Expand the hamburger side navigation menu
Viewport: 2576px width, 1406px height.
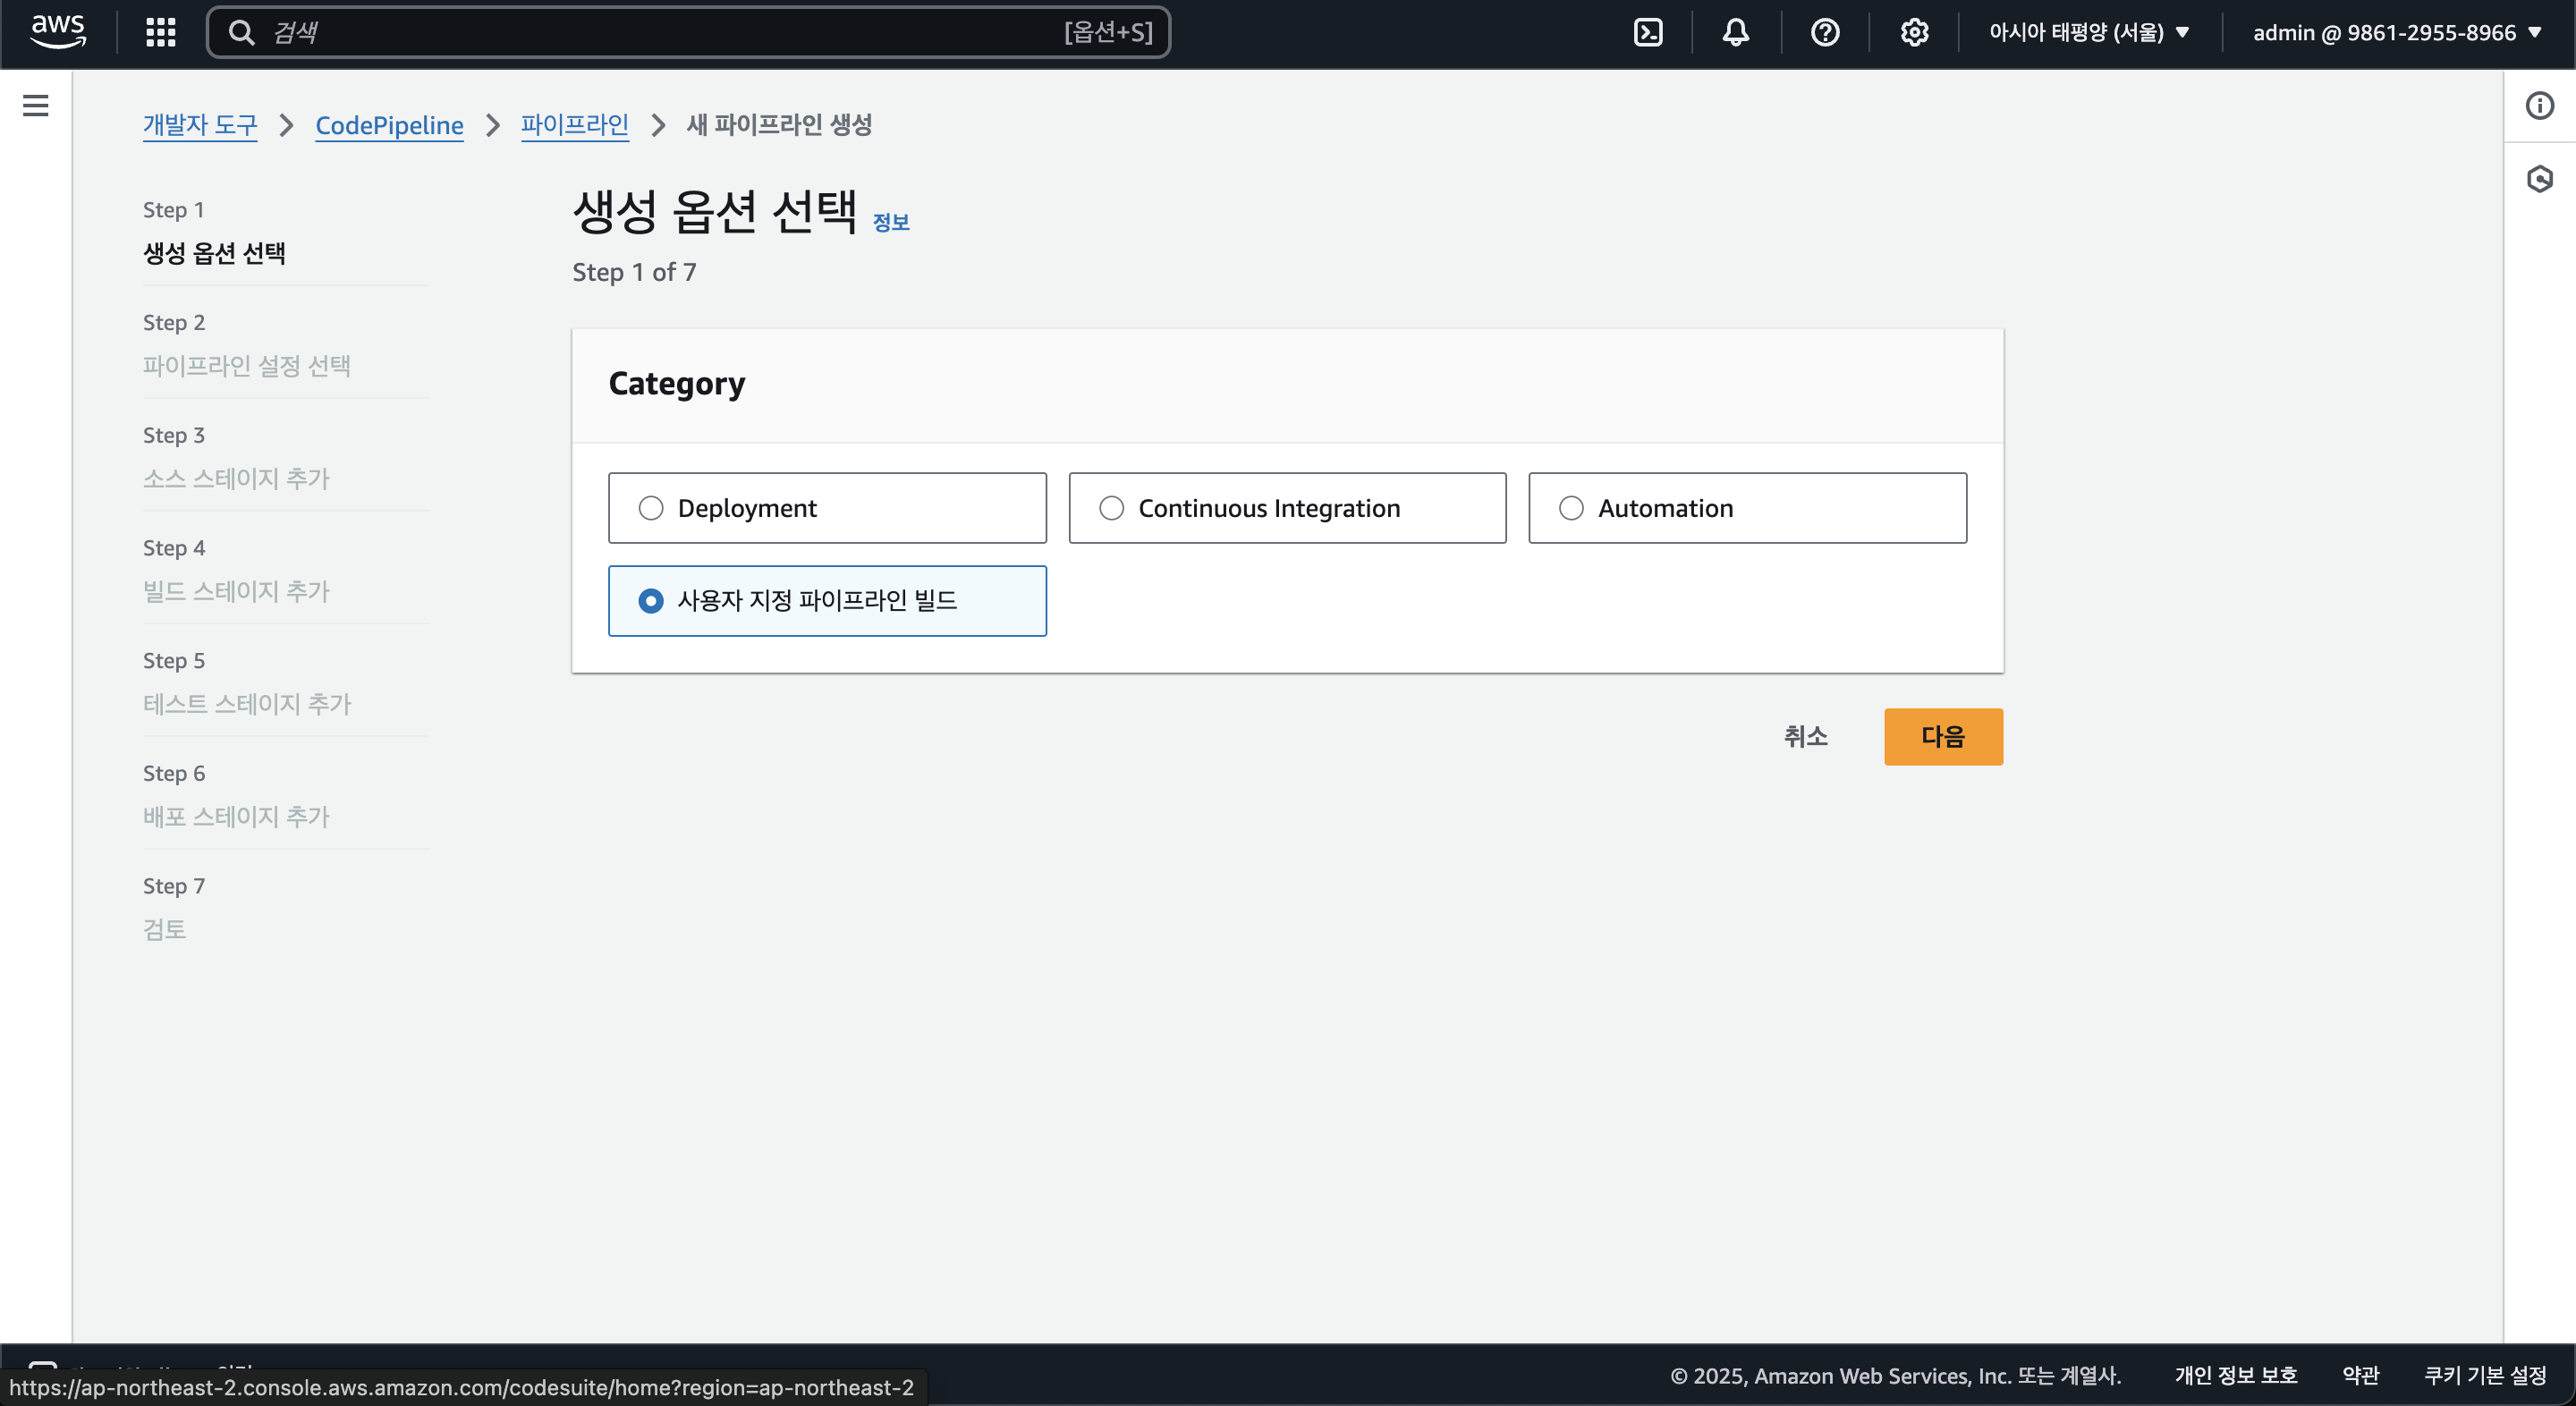click(x=36, y=105)
